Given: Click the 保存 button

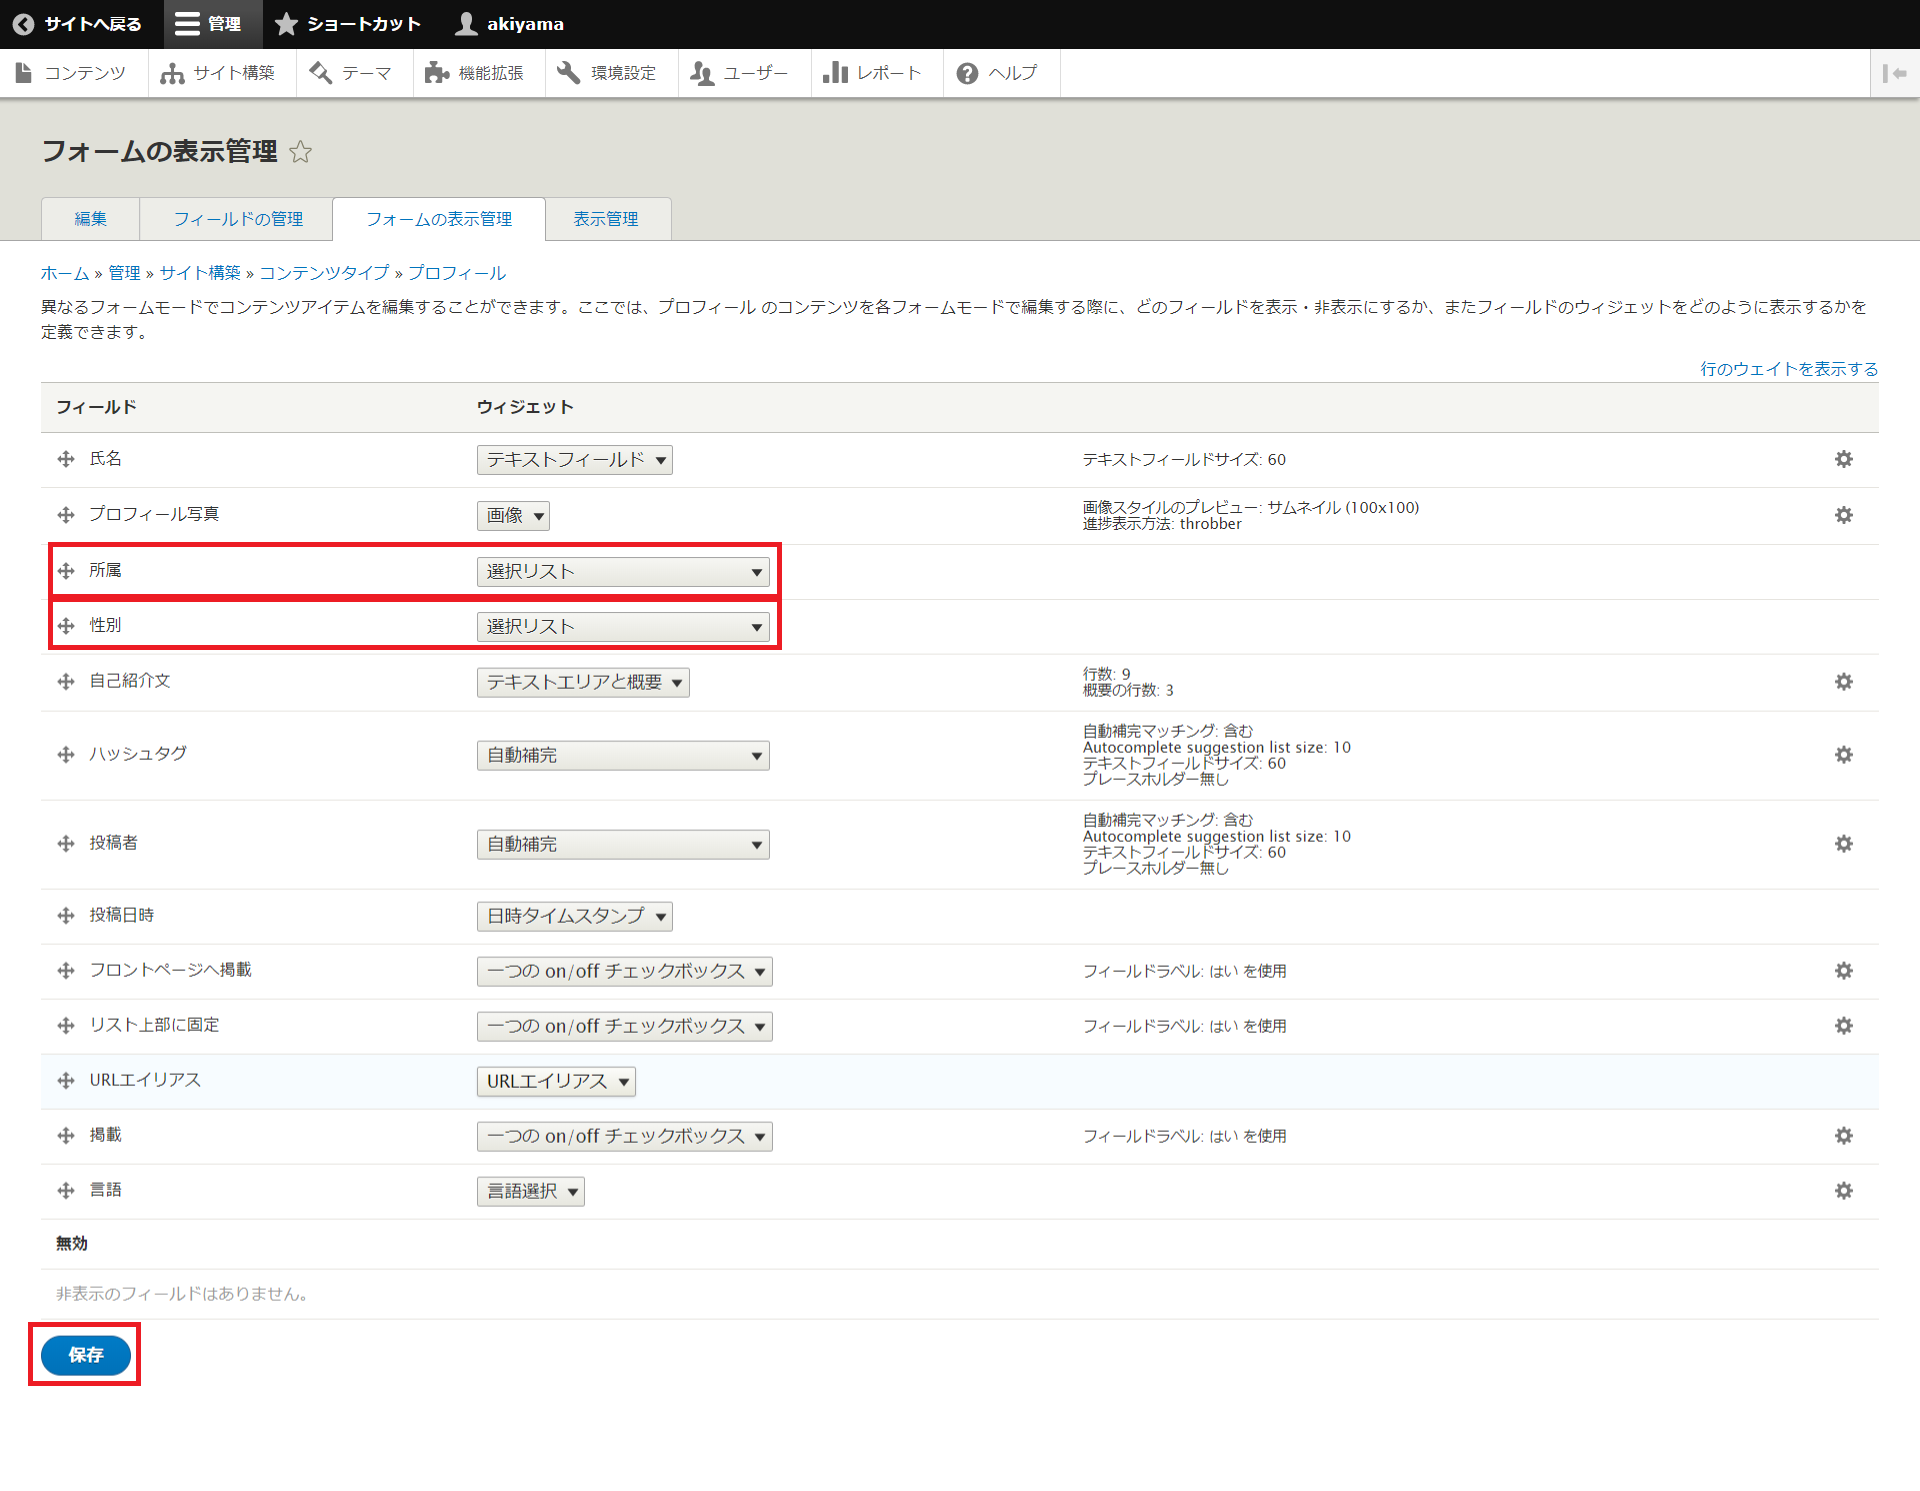Looking at the screenshot, I should (x=86, y=1355).
